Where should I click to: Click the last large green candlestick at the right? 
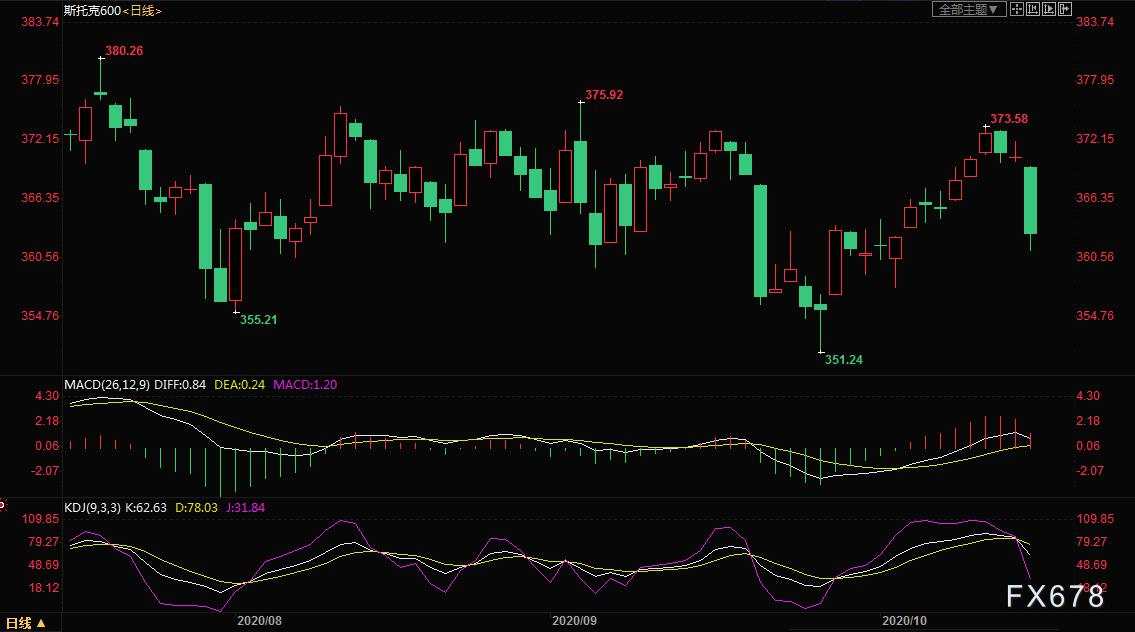point(1030,201)
